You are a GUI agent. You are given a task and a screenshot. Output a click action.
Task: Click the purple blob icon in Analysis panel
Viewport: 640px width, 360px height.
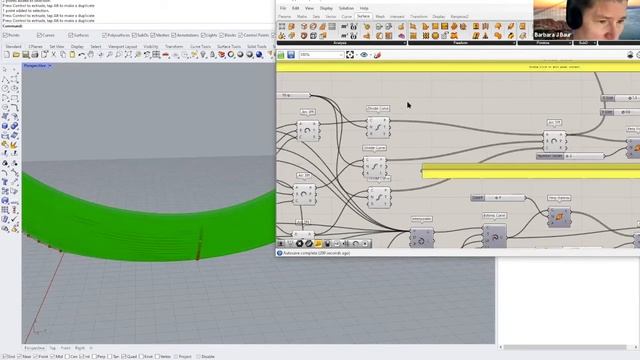401,36
